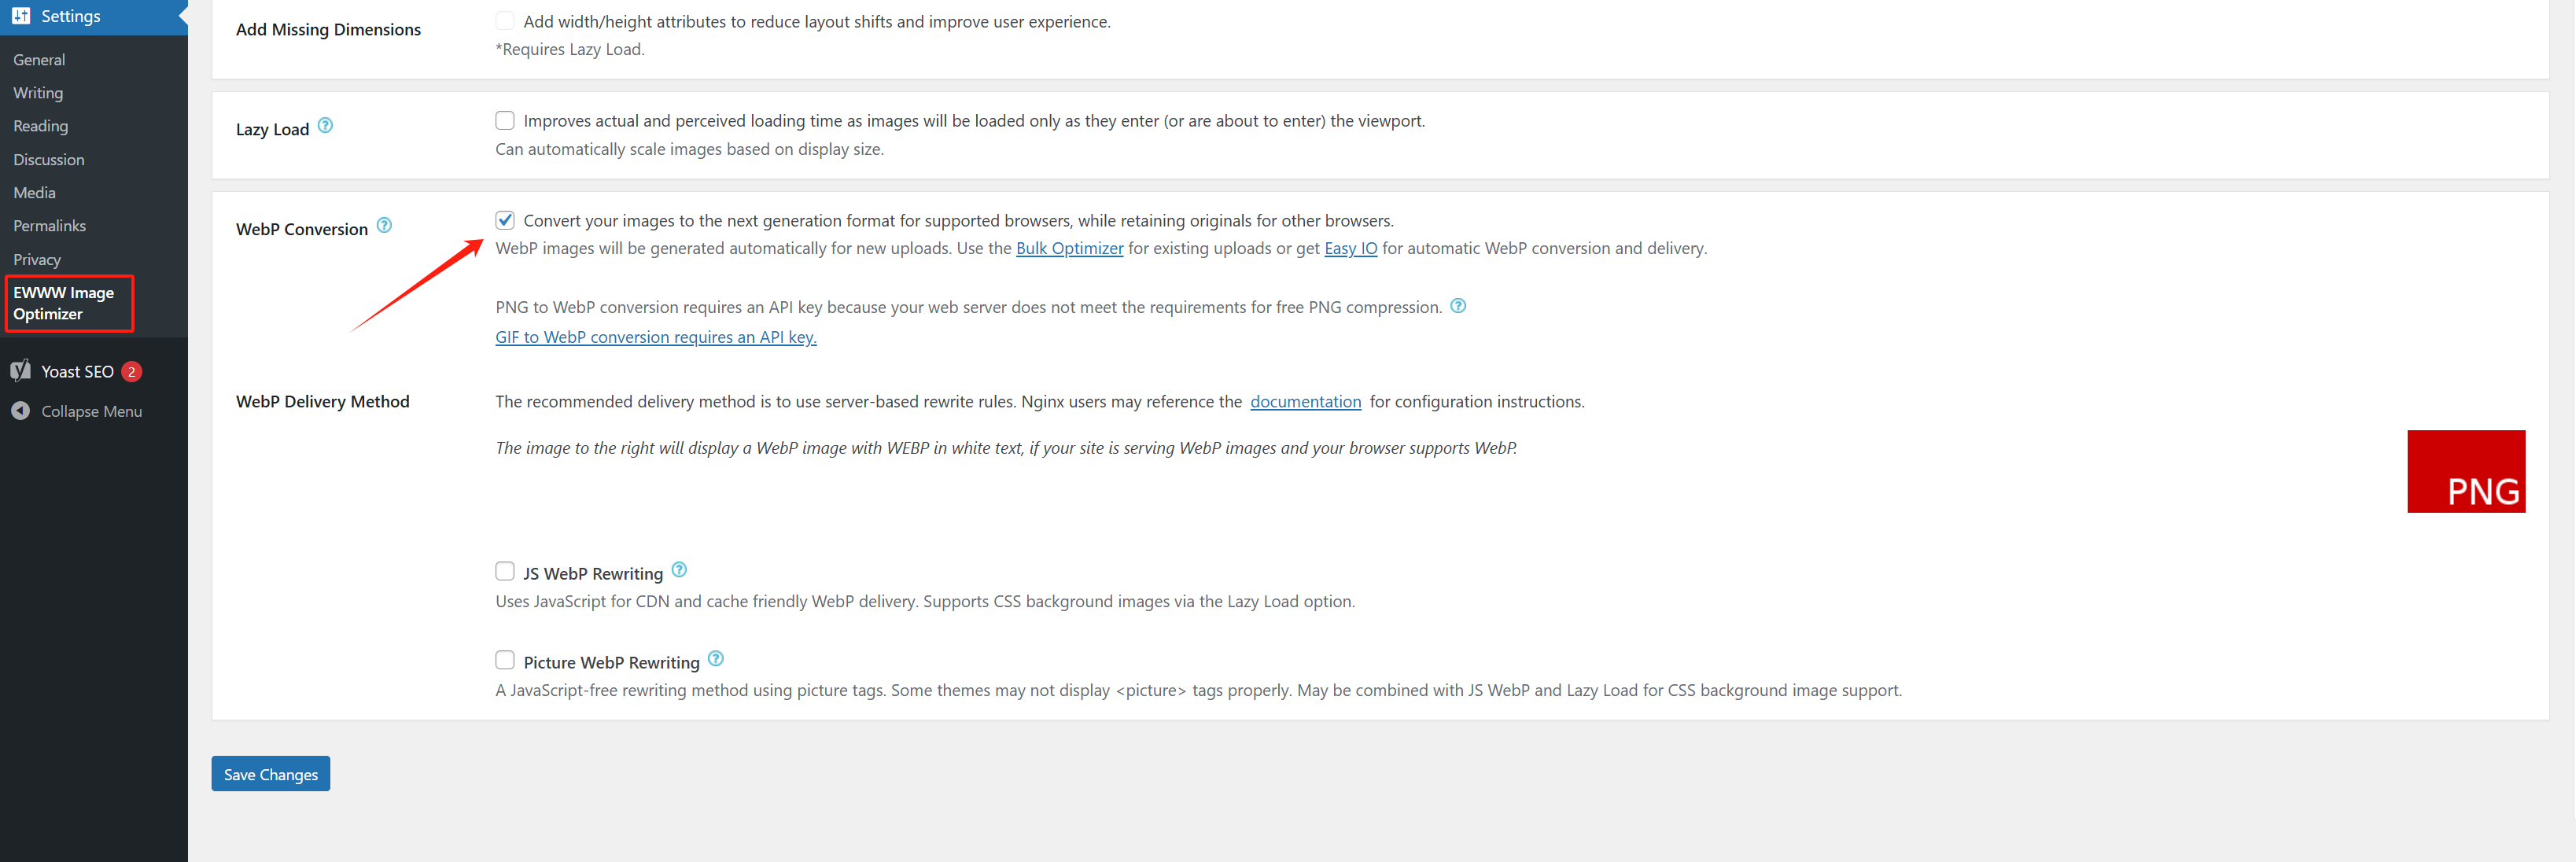Open the Bulk Optimizer link
This screenshot has height=862, width=2576.
pyautogui.click(x=1069, y=248)
